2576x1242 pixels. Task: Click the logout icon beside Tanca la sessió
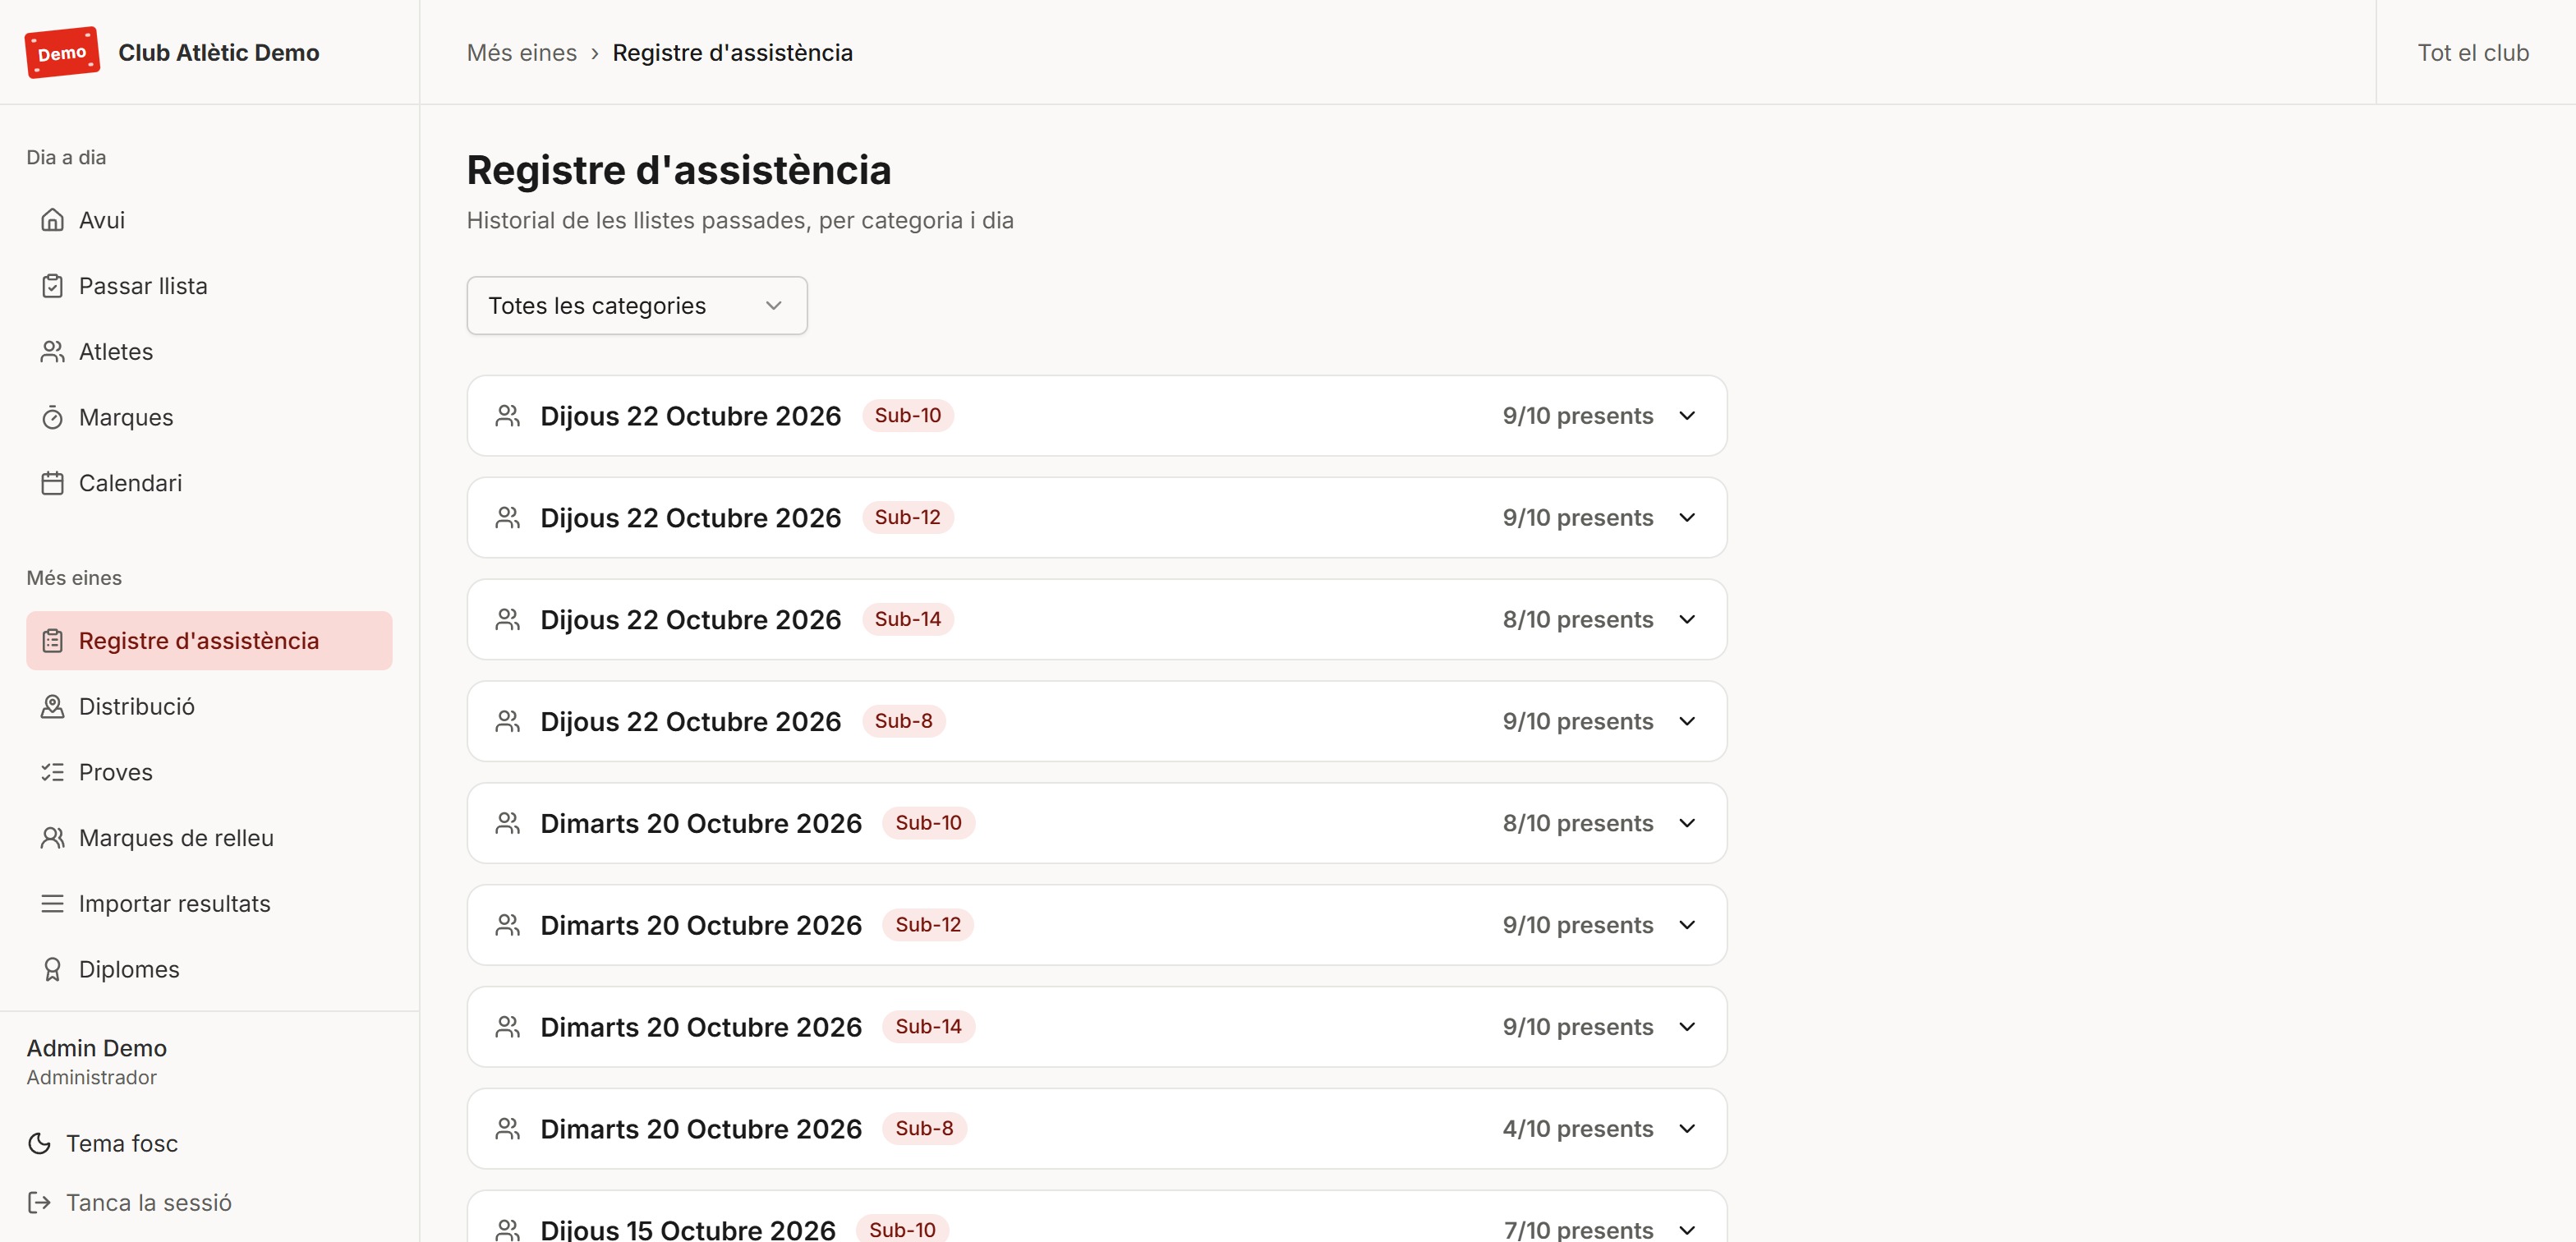tap(39, 1202)
